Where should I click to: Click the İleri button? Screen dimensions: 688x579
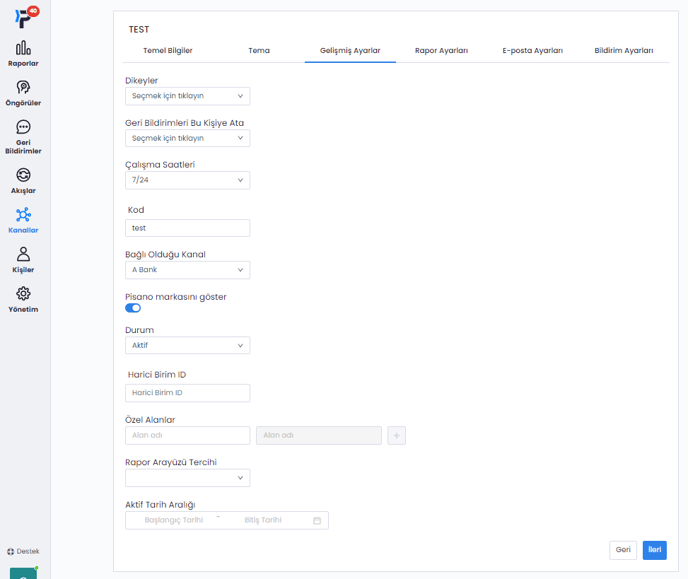[x=654, y=549]
